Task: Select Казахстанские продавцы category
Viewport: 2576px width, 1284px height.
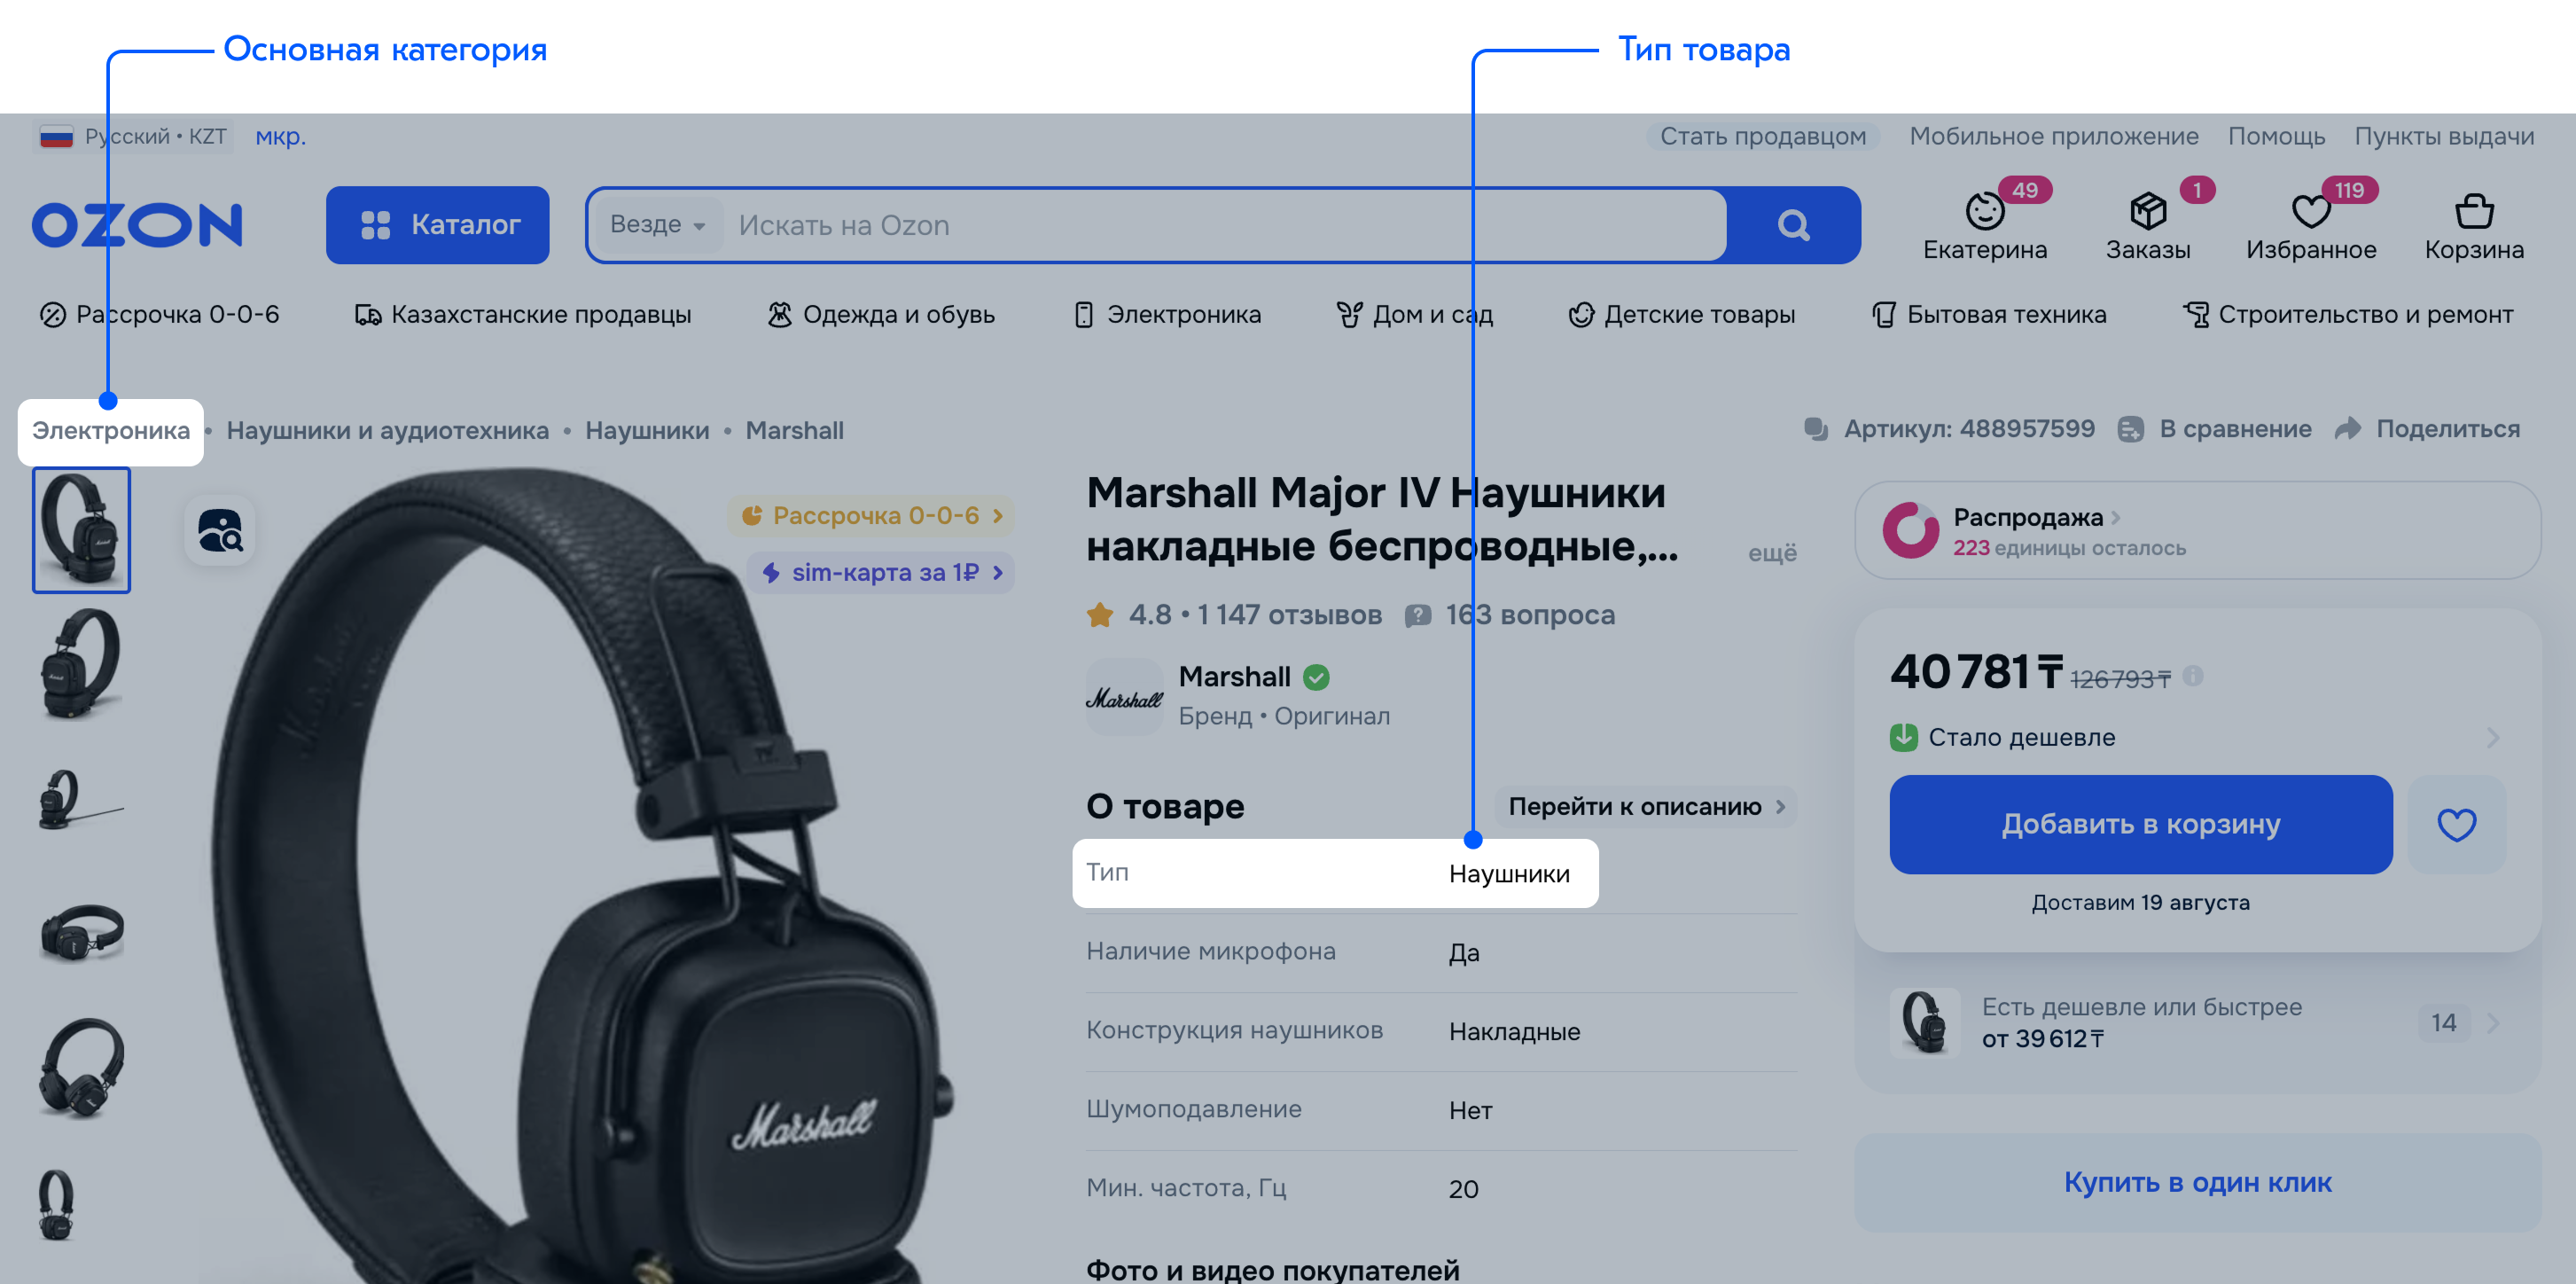Action: (522, 314)
